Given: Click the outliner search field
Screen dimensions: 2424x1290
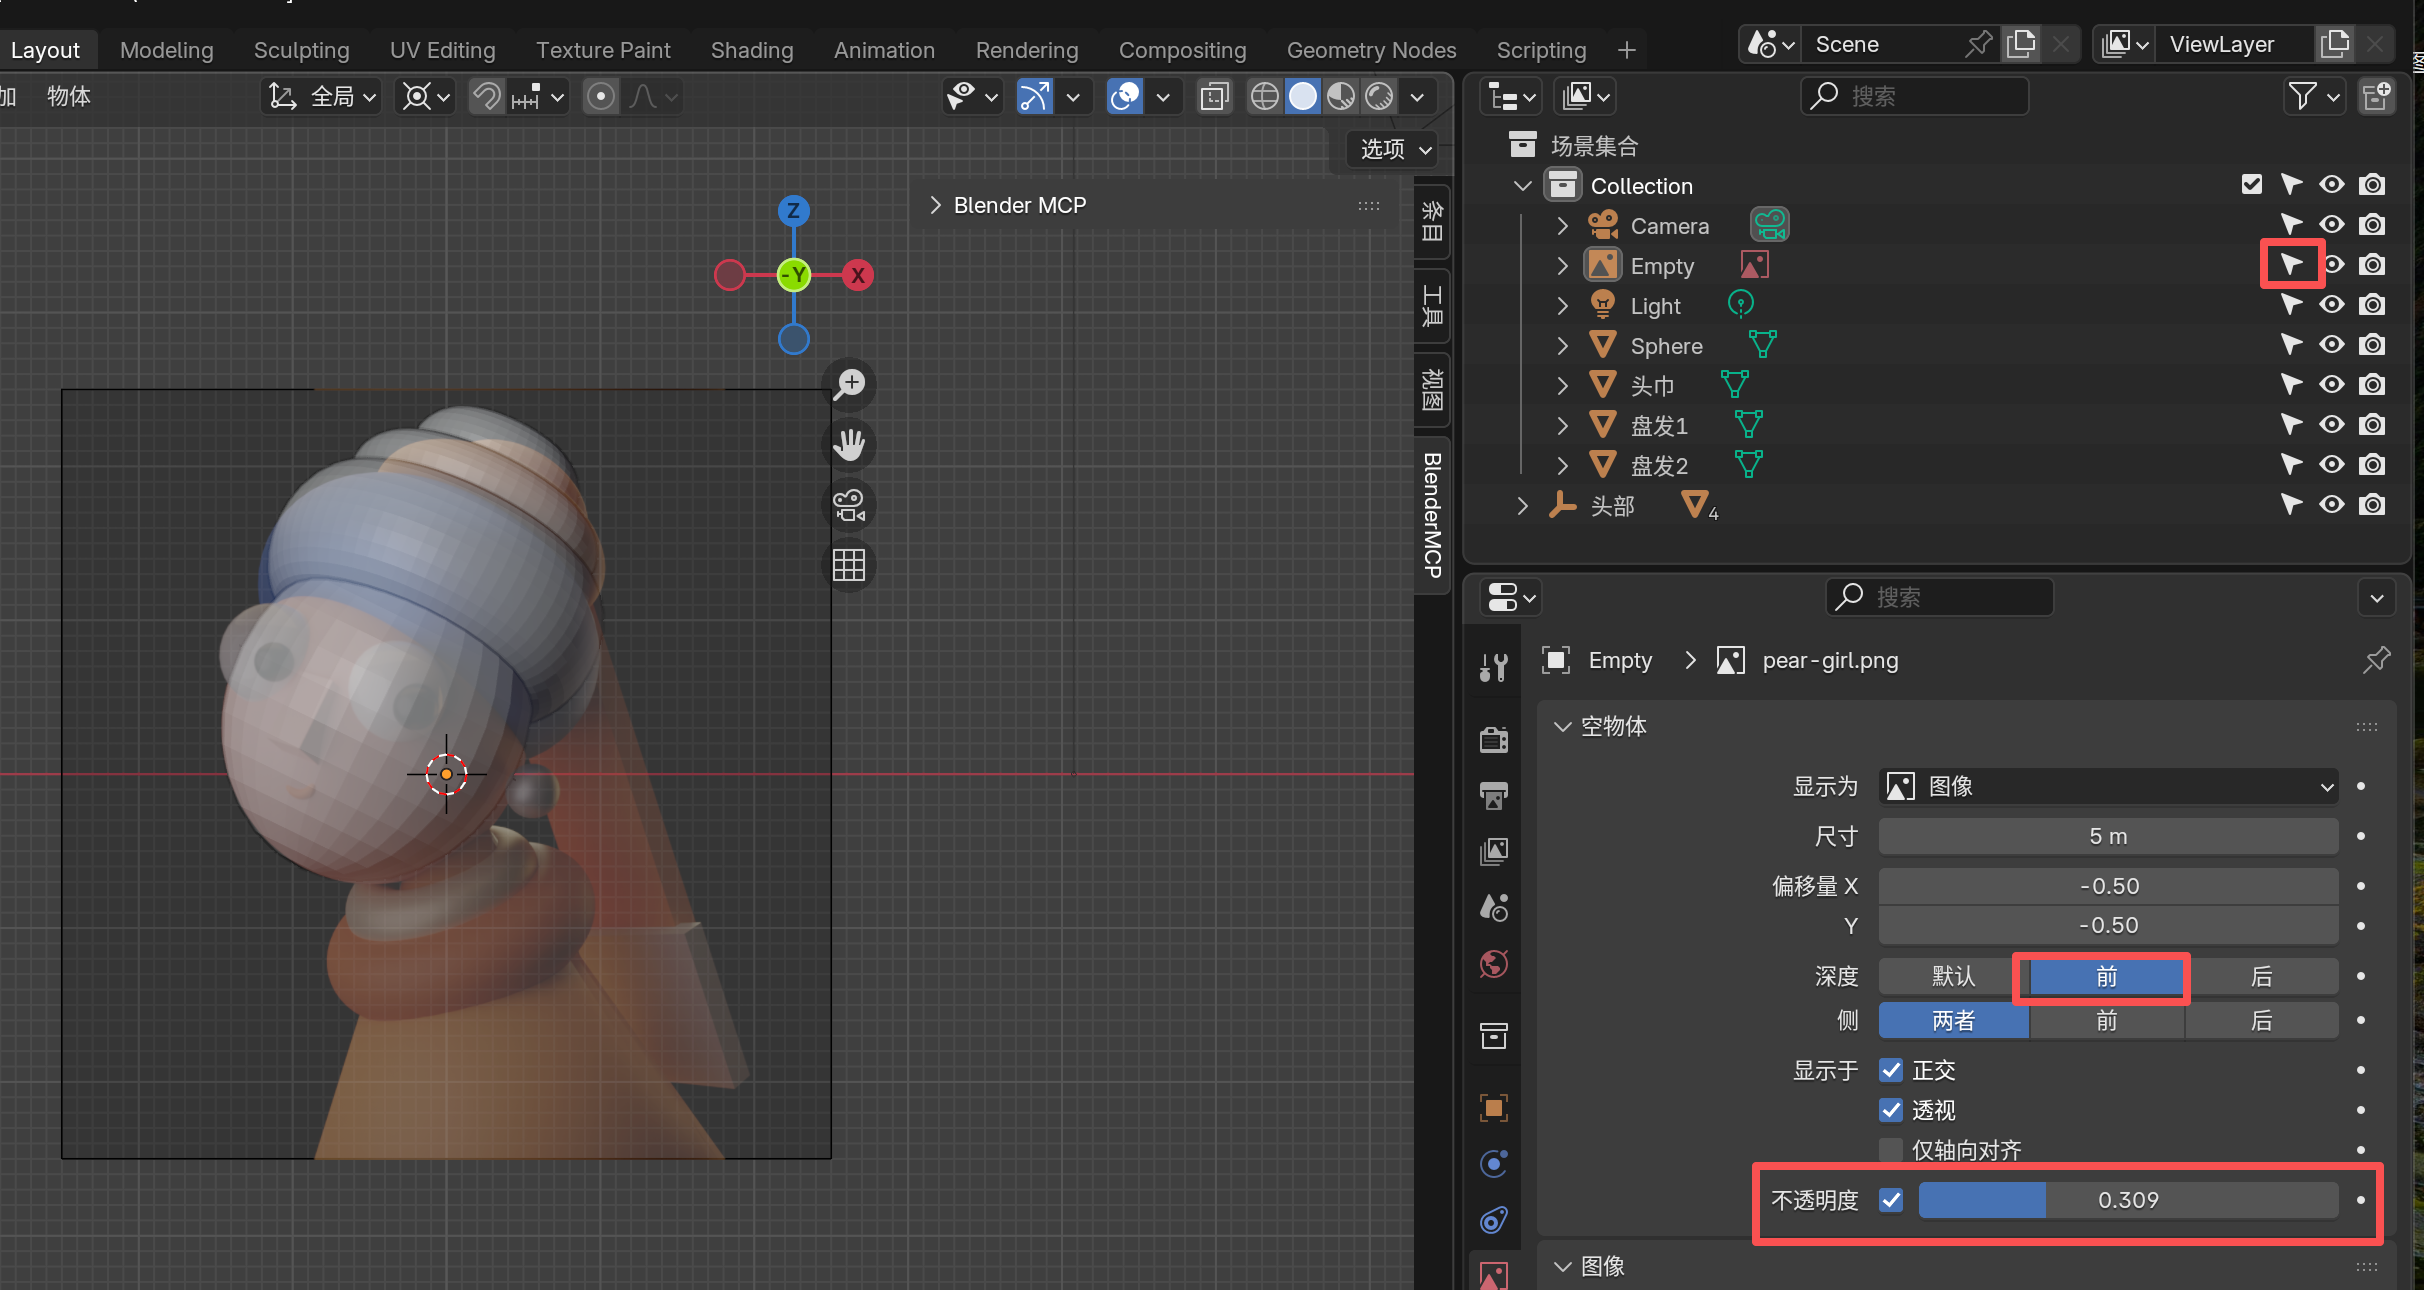Looking at the screenshot, I should click(x=1914, y=96).
